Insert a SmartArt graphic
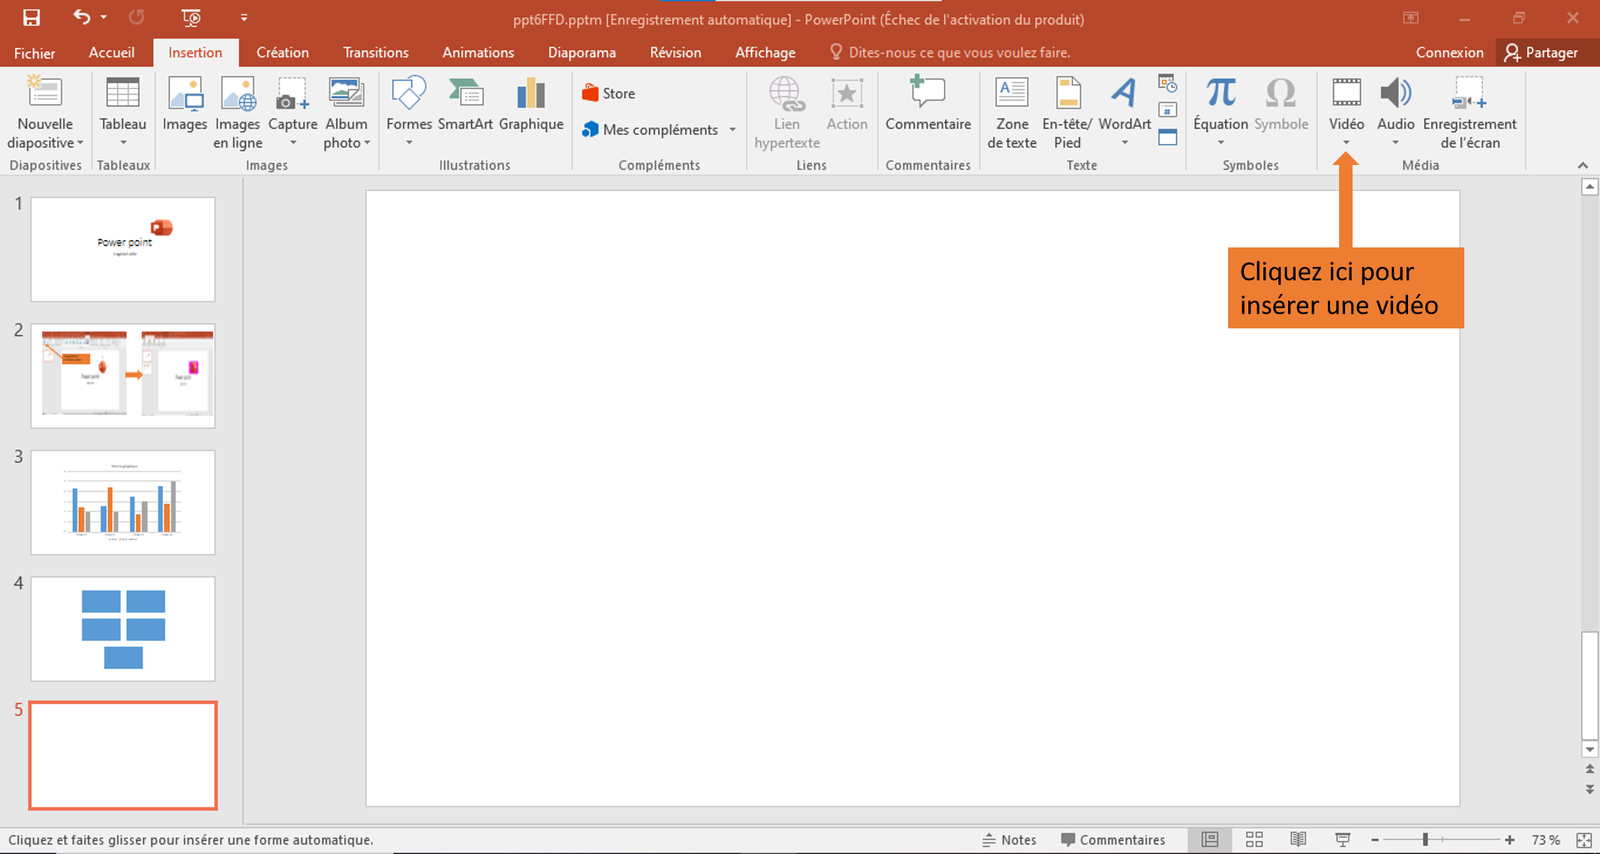1600x854 pixels. pyautogui.click(x=465, y=104)
